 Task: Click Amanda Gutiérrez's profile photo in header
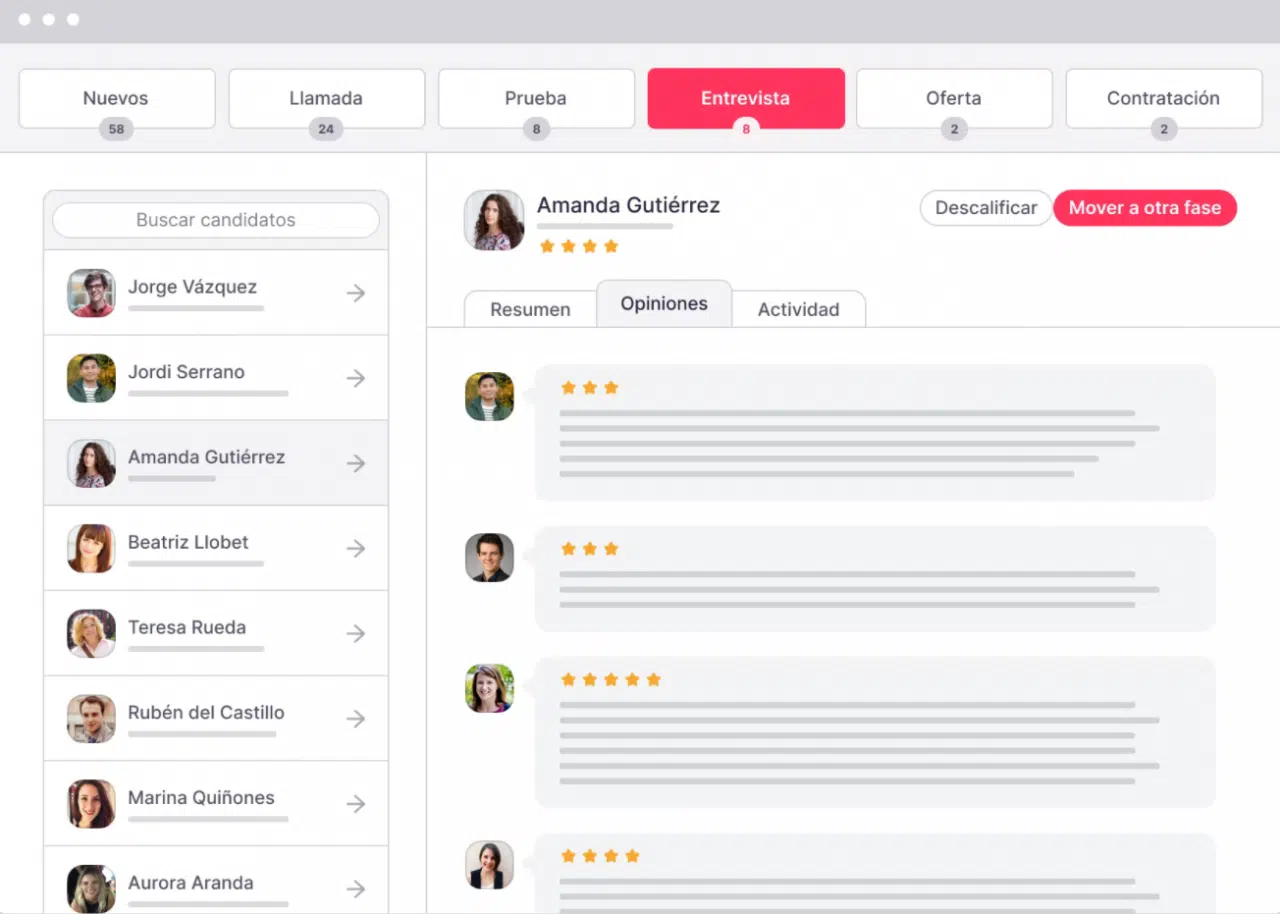click(x=494, y=220)
